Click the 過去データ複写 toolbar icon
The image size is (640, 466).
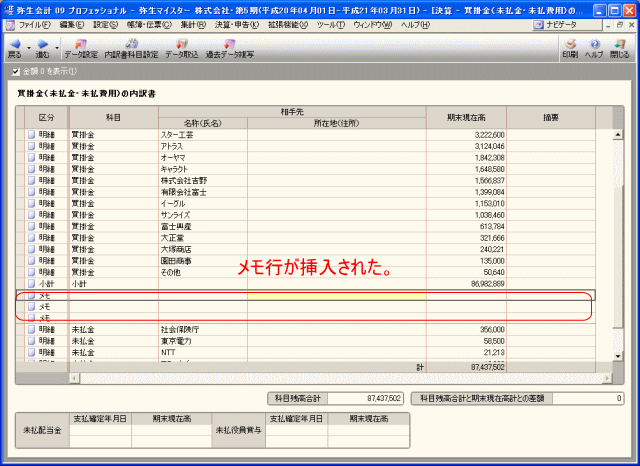229,44
